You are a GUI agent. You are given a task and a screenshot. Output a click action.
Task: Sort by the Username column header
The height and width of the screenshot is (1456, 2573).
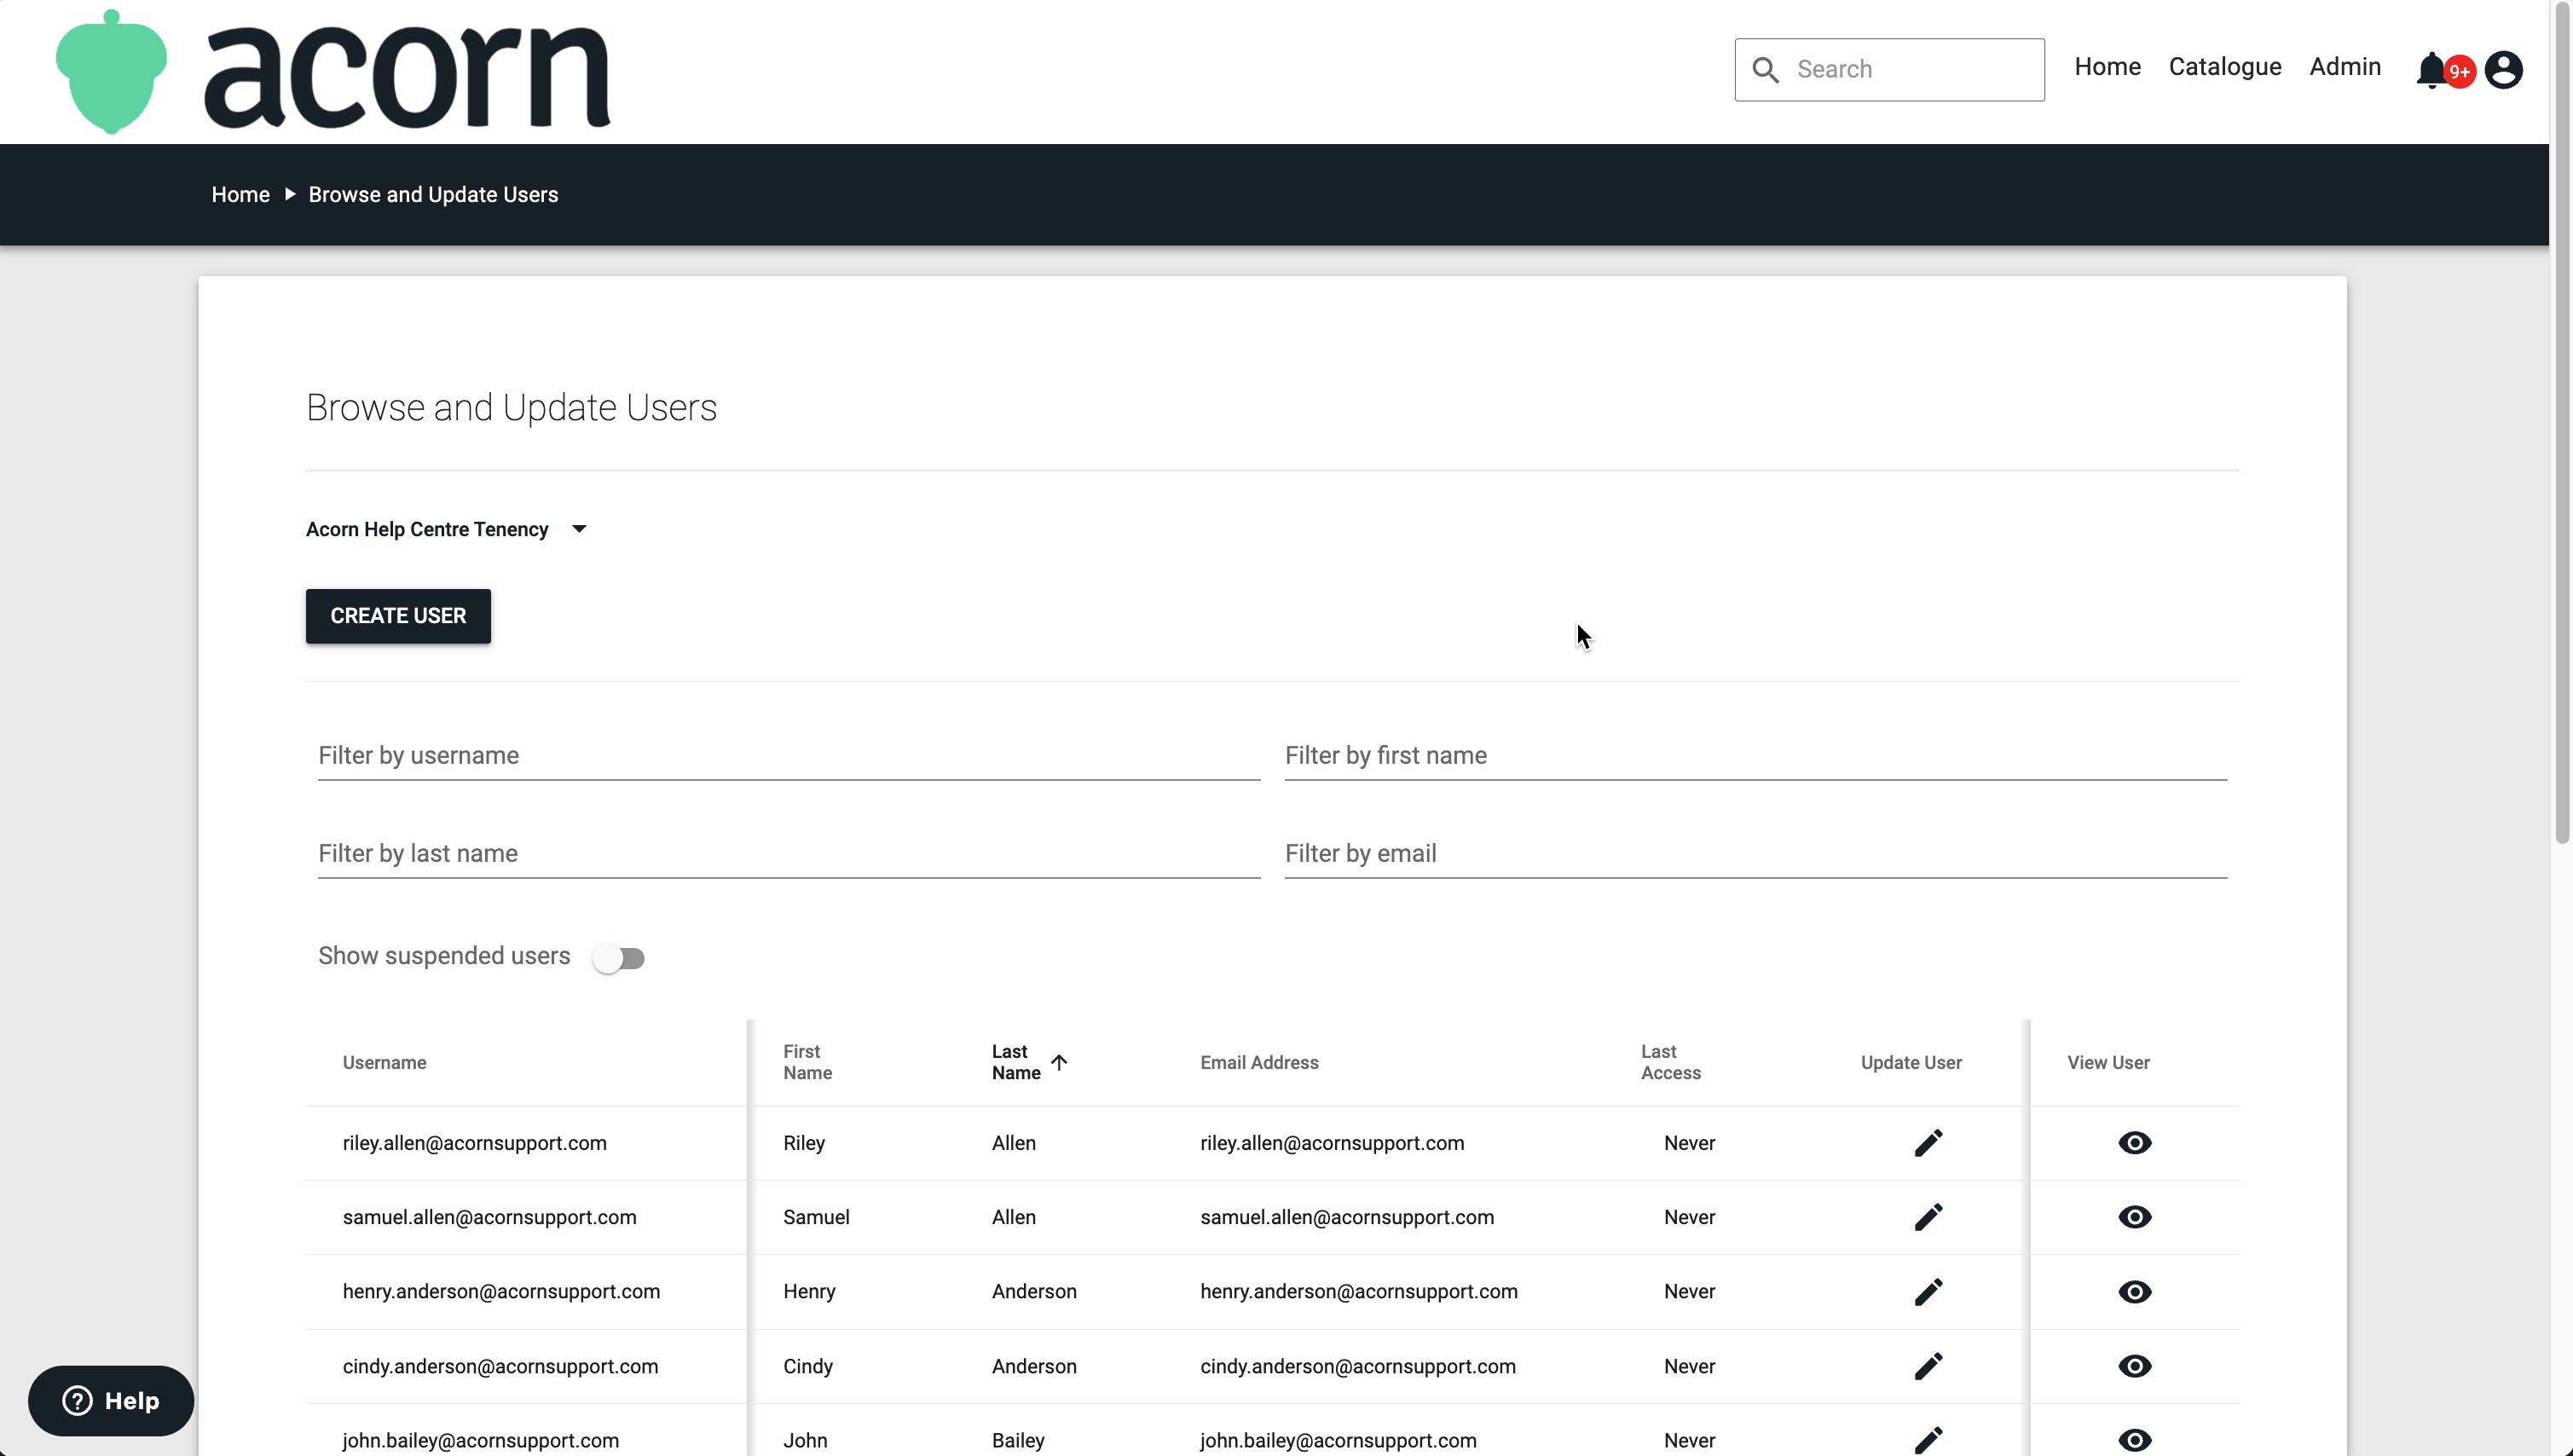point(384,1062)
